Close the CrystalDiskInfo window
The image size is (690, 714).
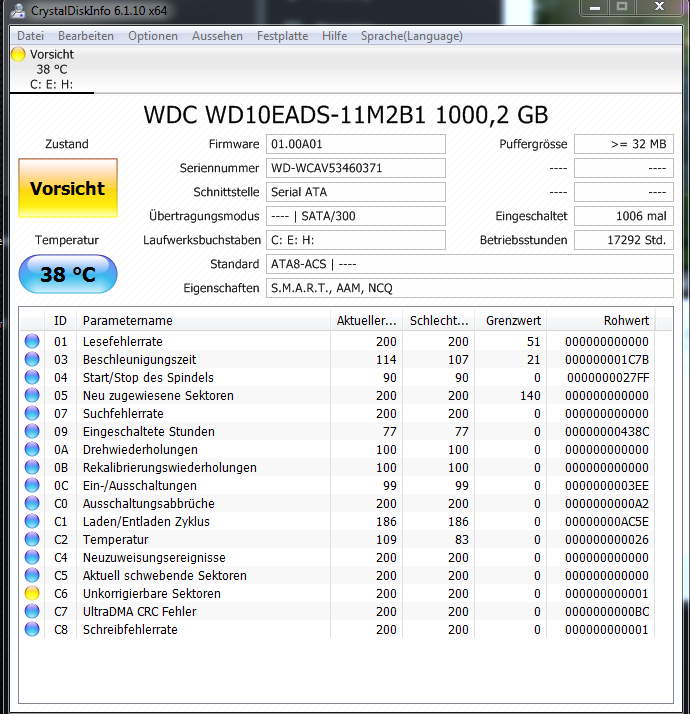[x=659, y=8]
